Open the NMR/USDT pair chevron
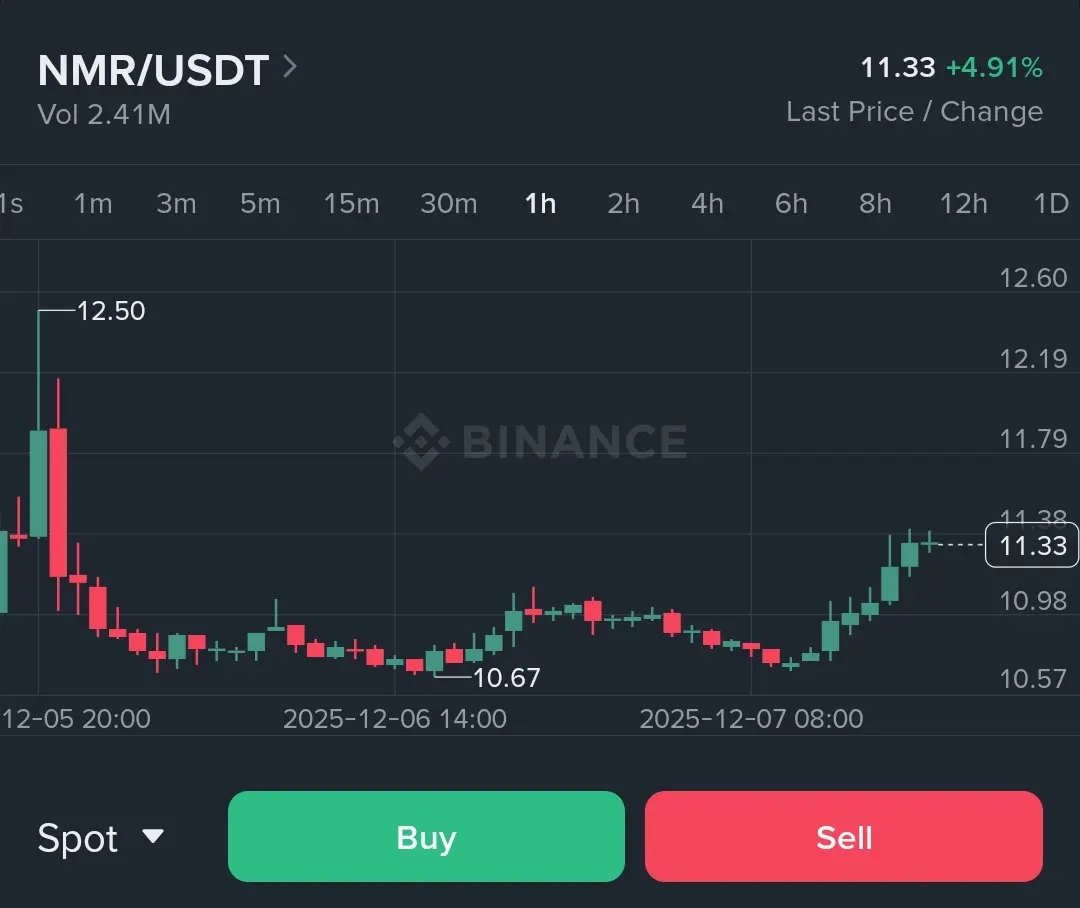 (290, 67)
